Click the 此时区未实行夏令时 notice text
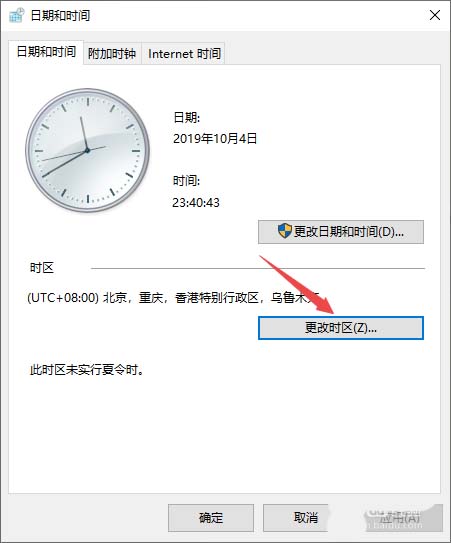451x543 pixels. pyautogui.click(x=87, y=370)
